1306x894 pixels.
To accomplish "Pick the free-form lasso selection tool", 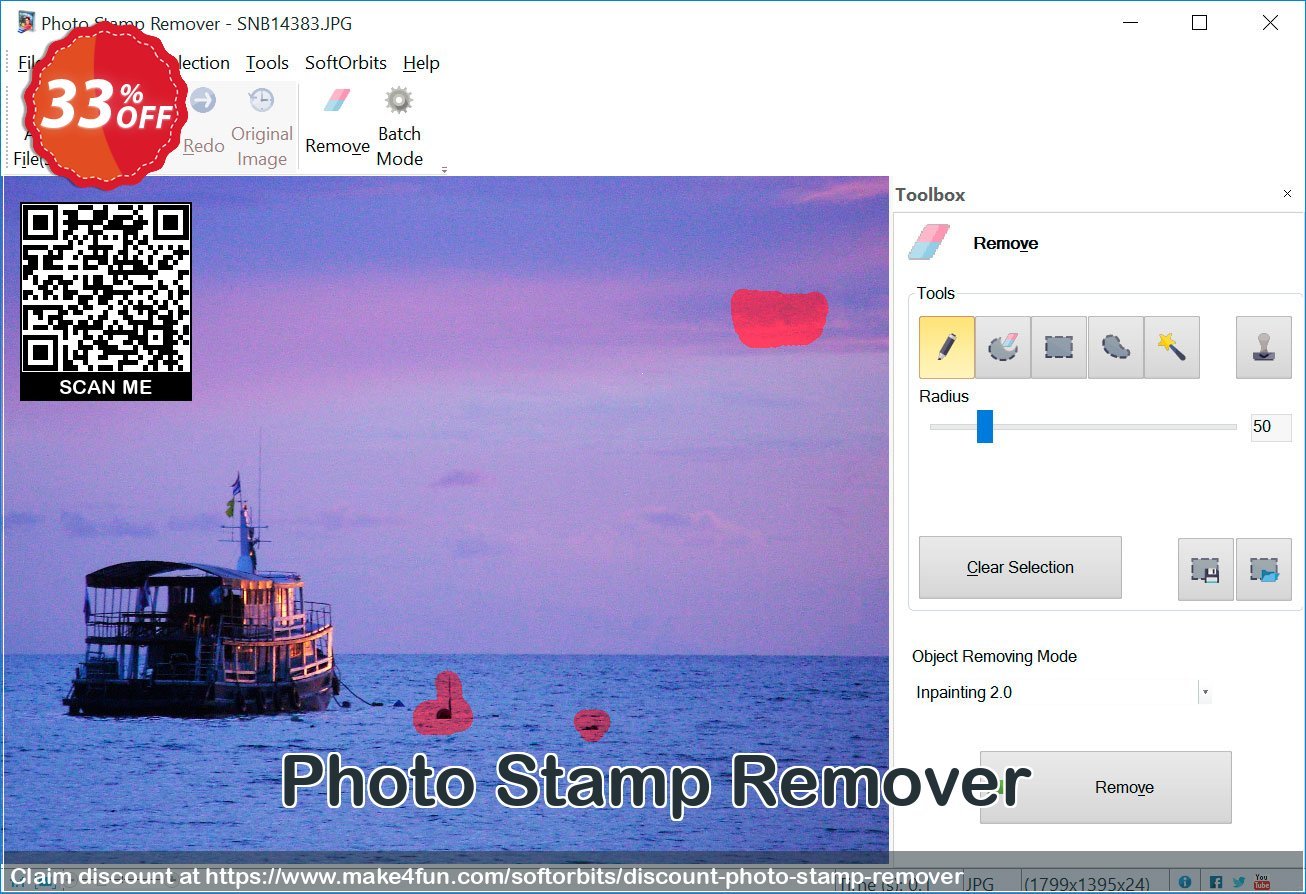I will coord(1115,347).
